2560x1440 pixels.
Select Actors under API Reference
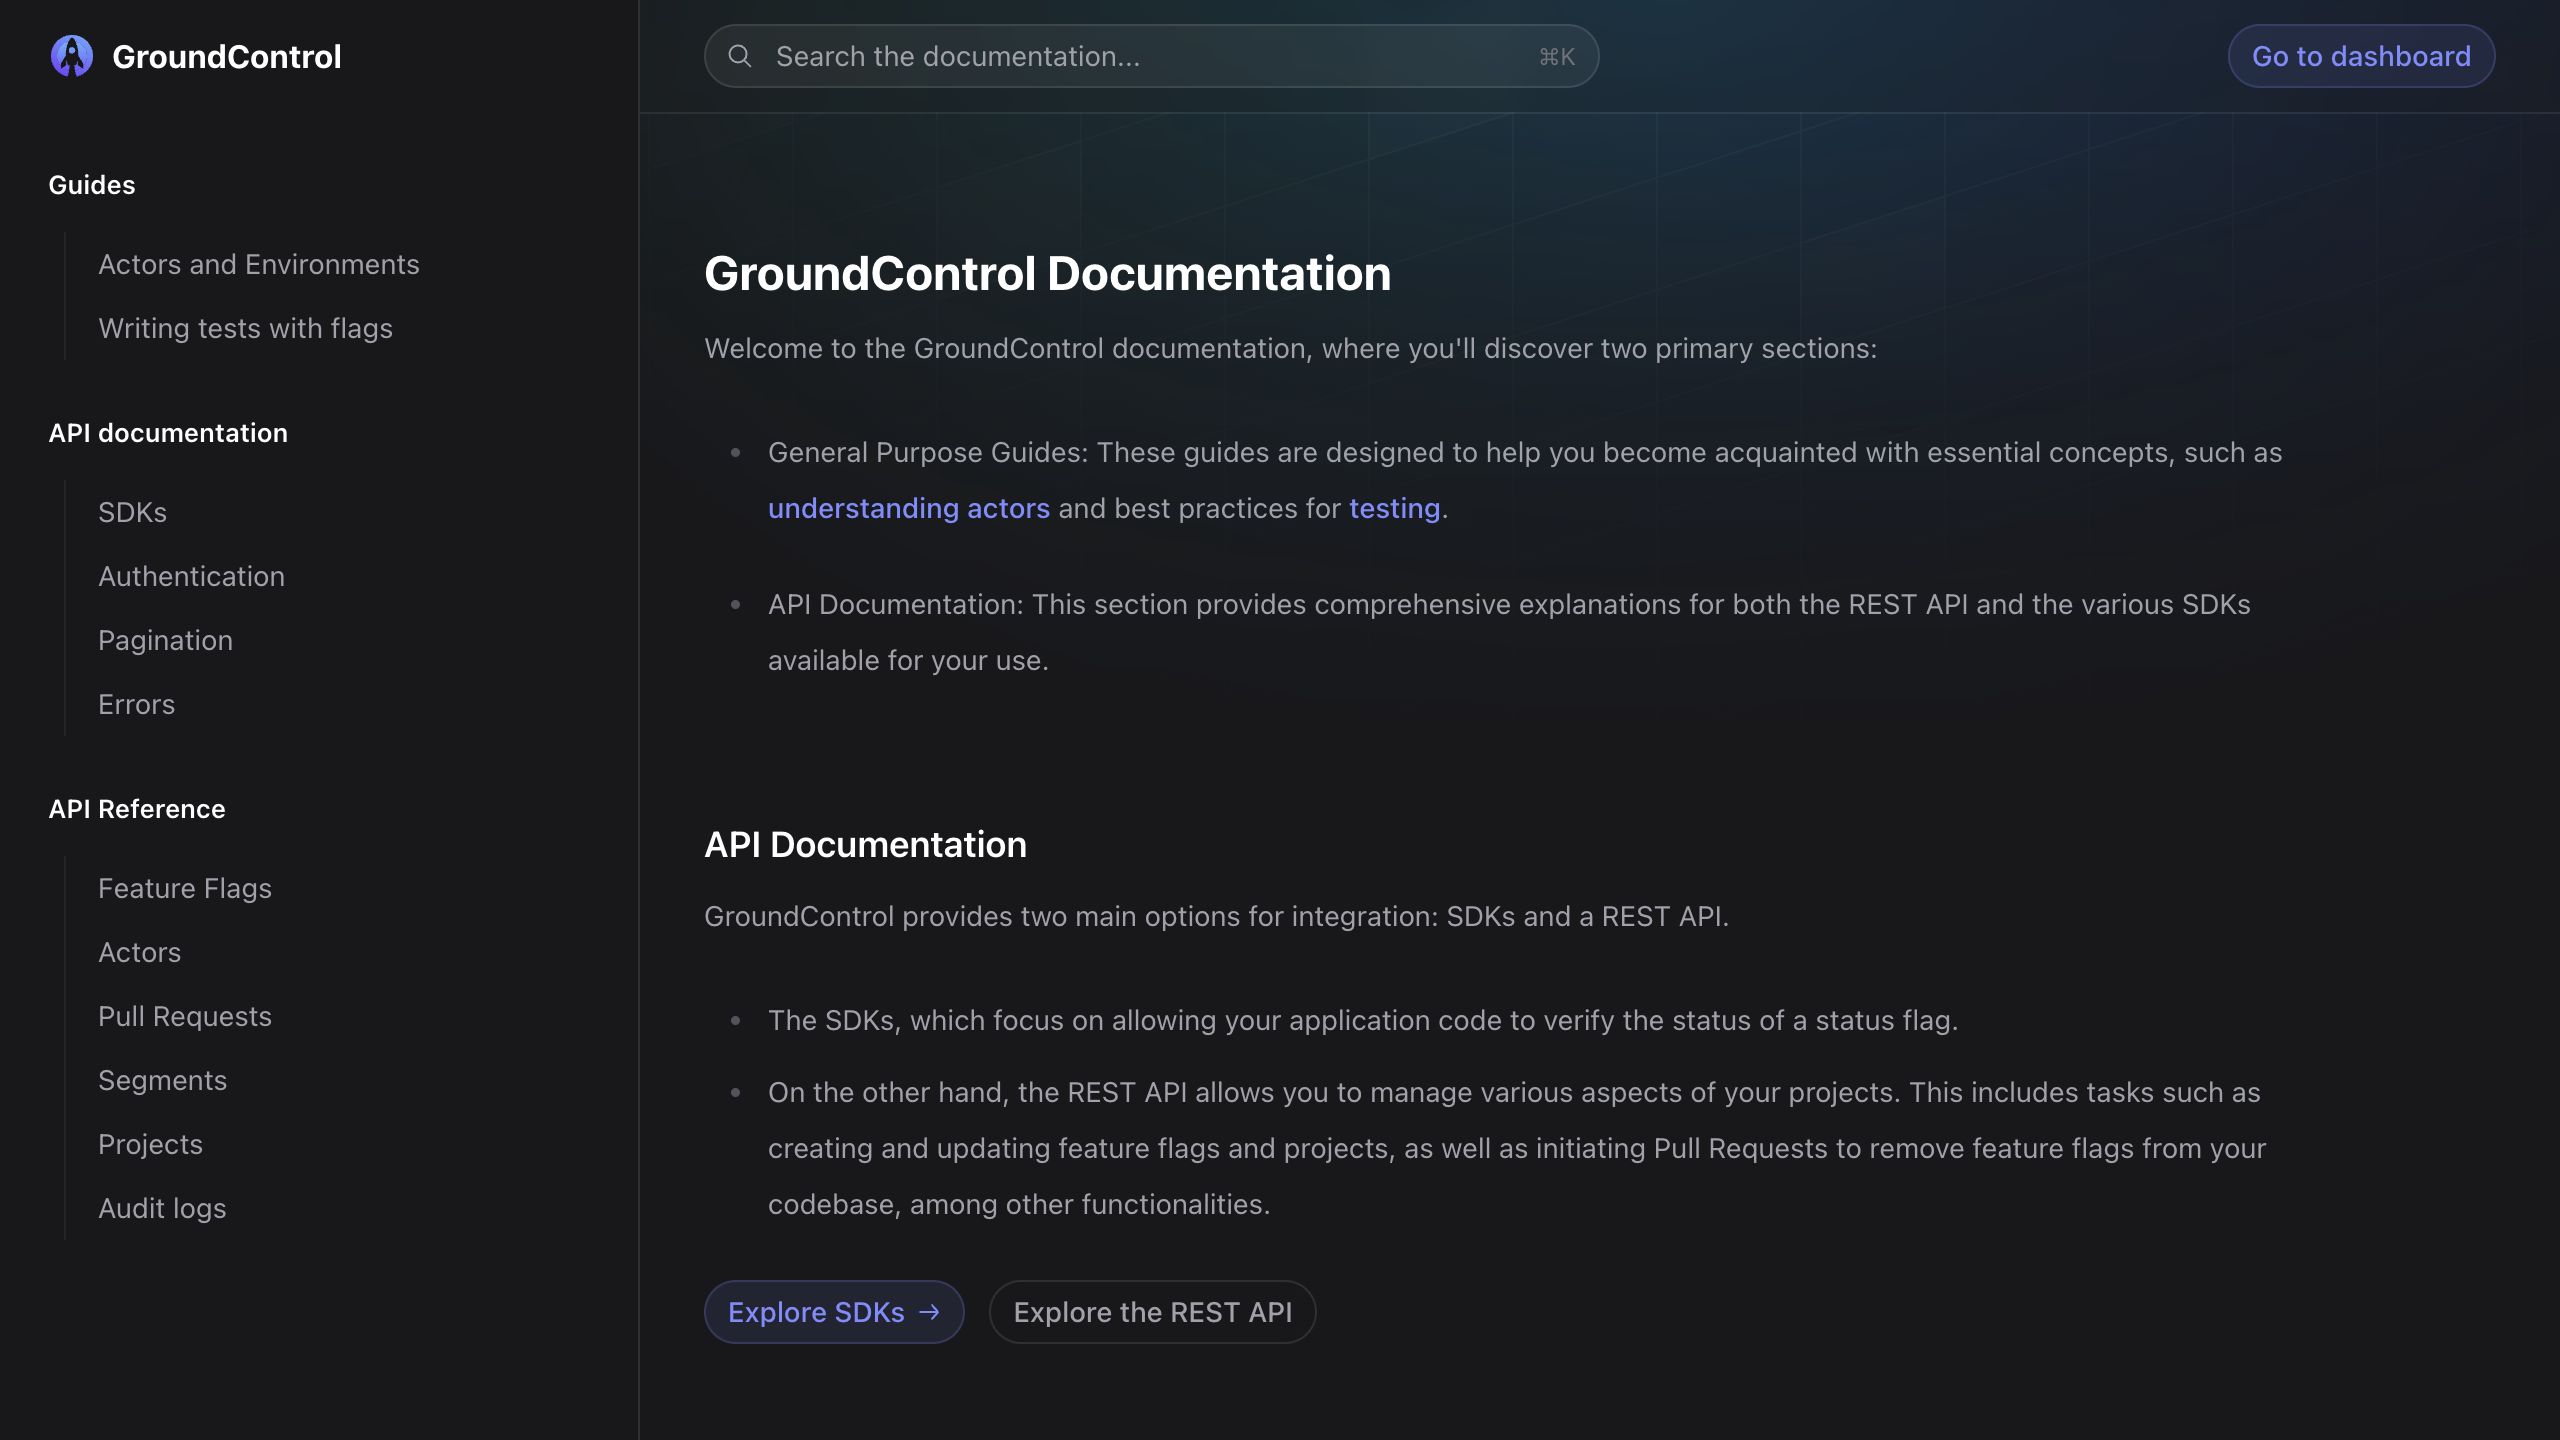(x=139, y=952)
